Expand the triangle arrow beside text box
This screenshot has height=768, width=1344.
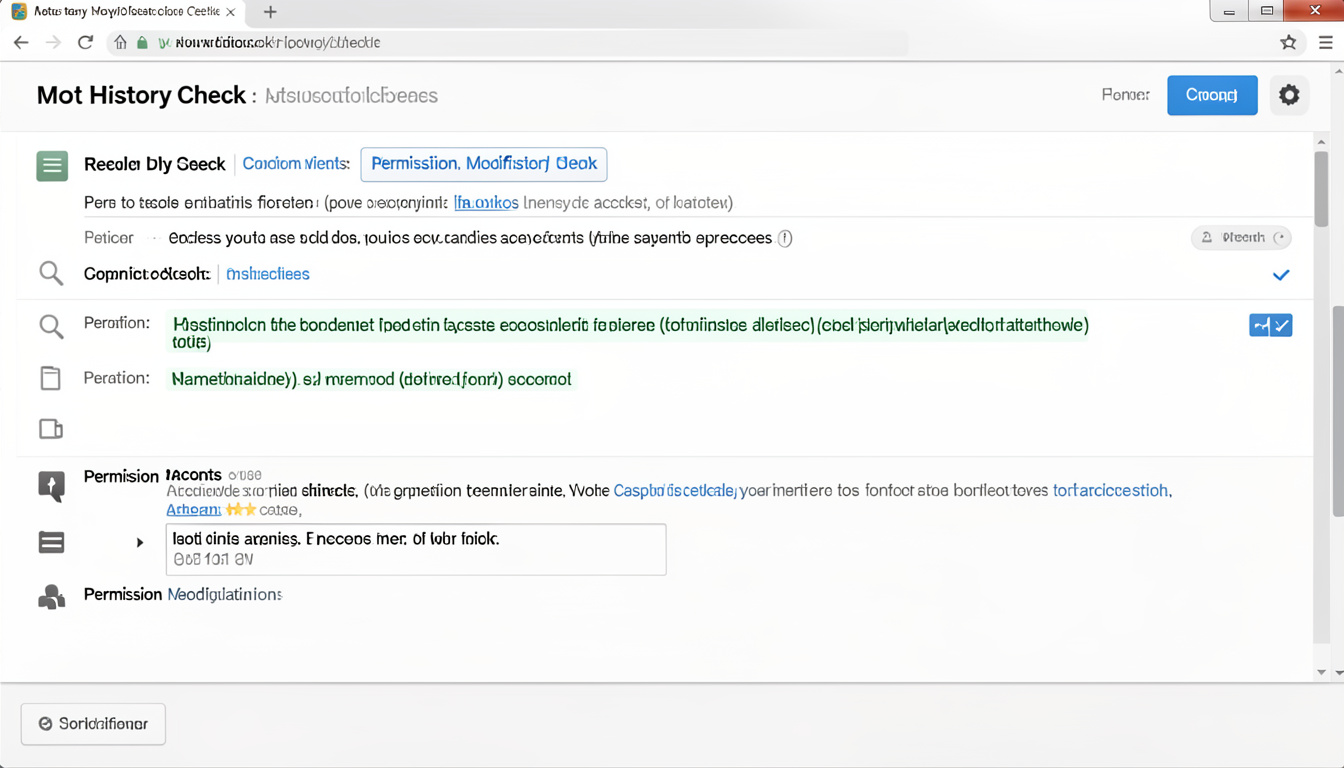pos(140,542)
